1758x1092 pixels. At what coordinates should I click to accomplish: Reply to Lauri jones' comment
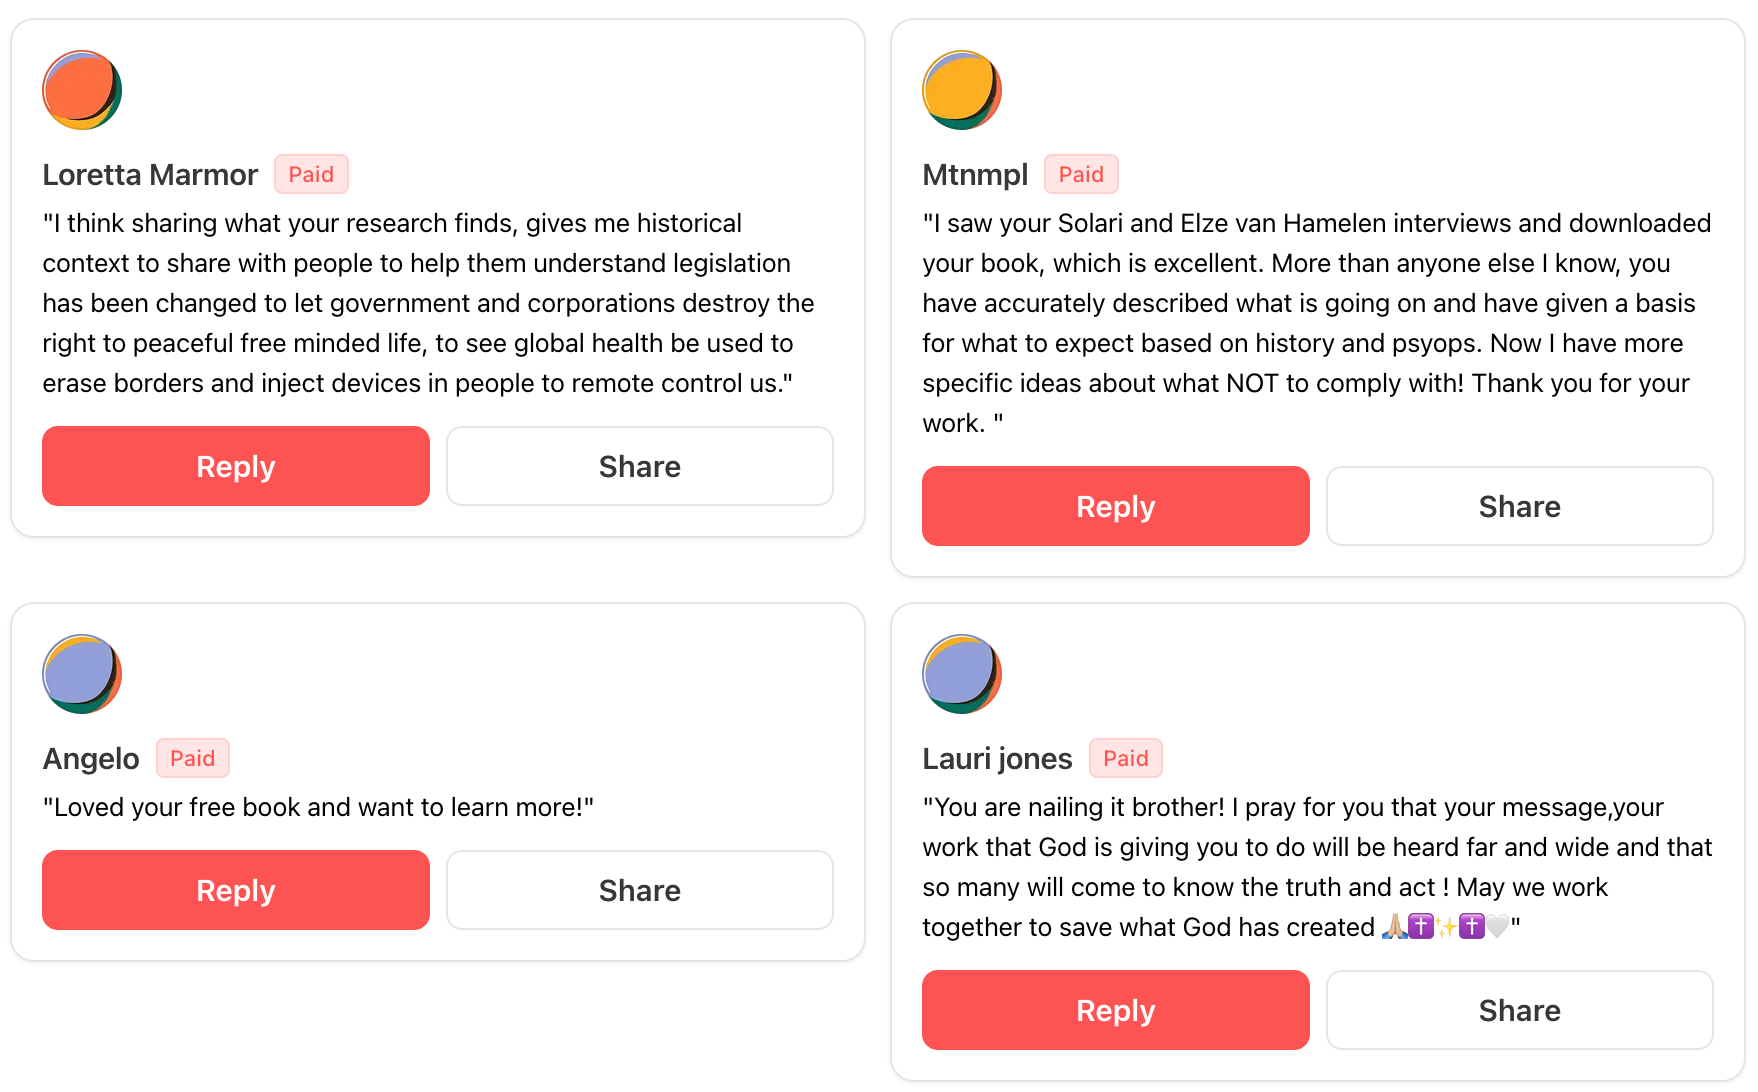coord(1116,1010)
